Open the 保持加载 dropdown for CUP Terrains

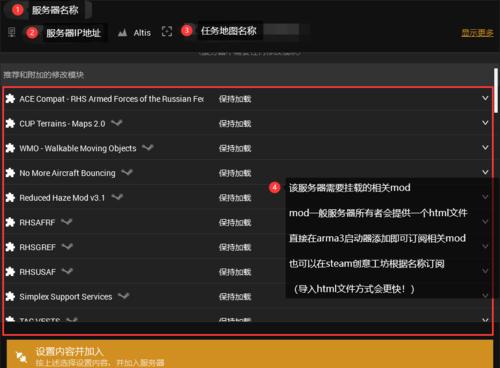click(x=235, y=124)
